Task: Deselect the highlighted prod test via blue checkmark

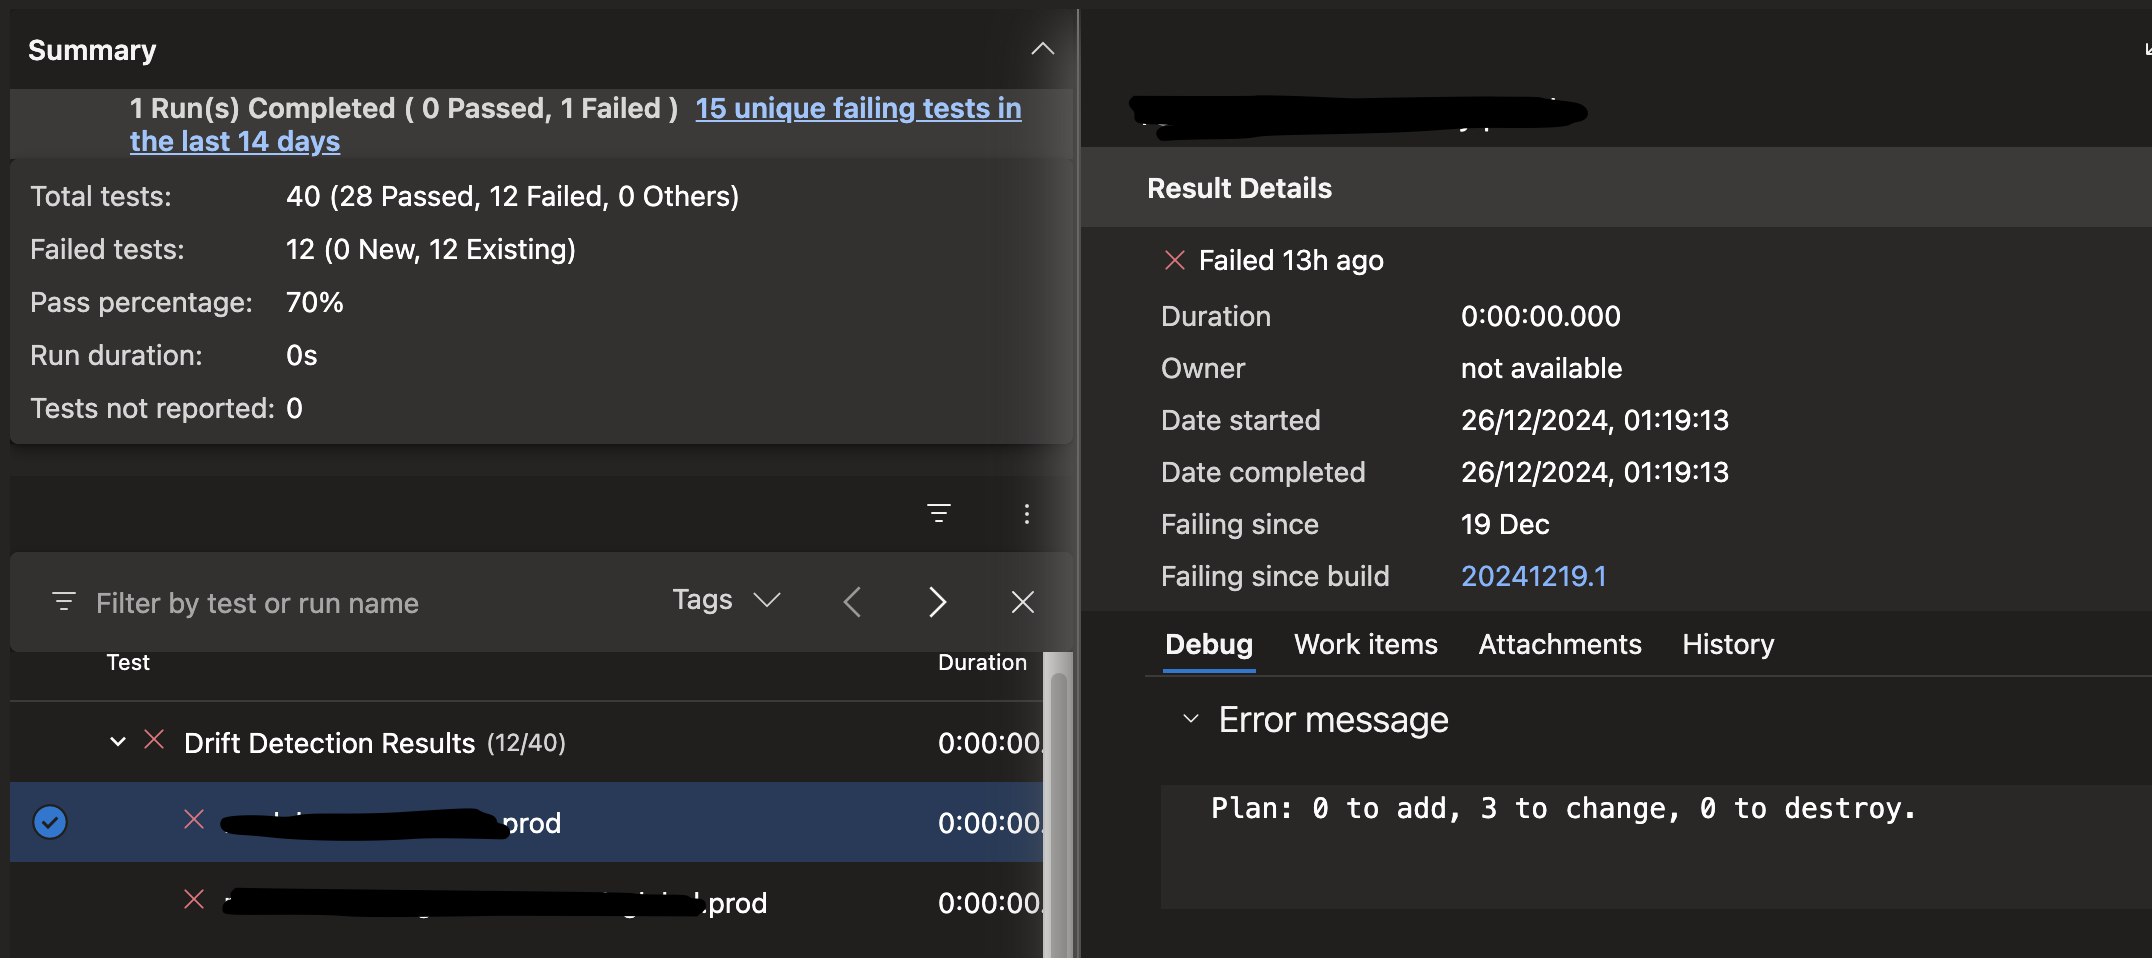Action: tap(50, 821)
